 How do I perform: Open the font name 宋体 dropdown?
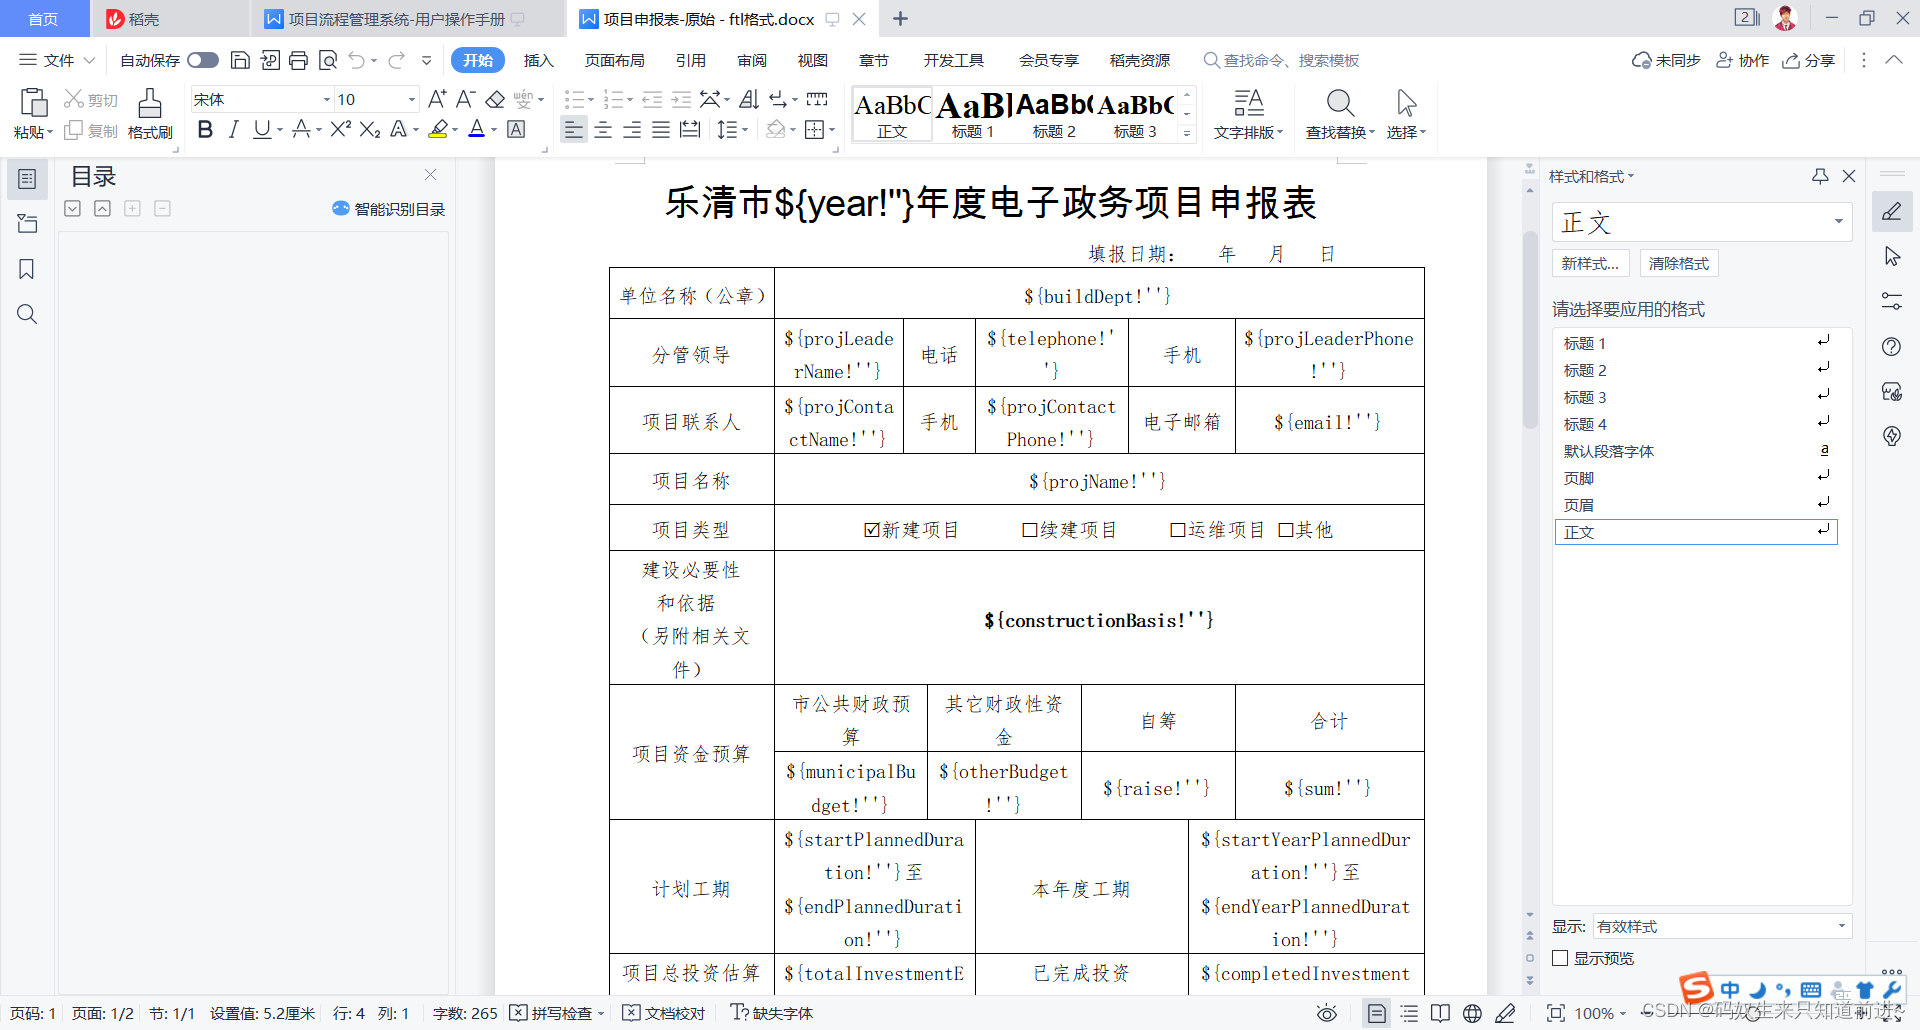pos(326,99)
